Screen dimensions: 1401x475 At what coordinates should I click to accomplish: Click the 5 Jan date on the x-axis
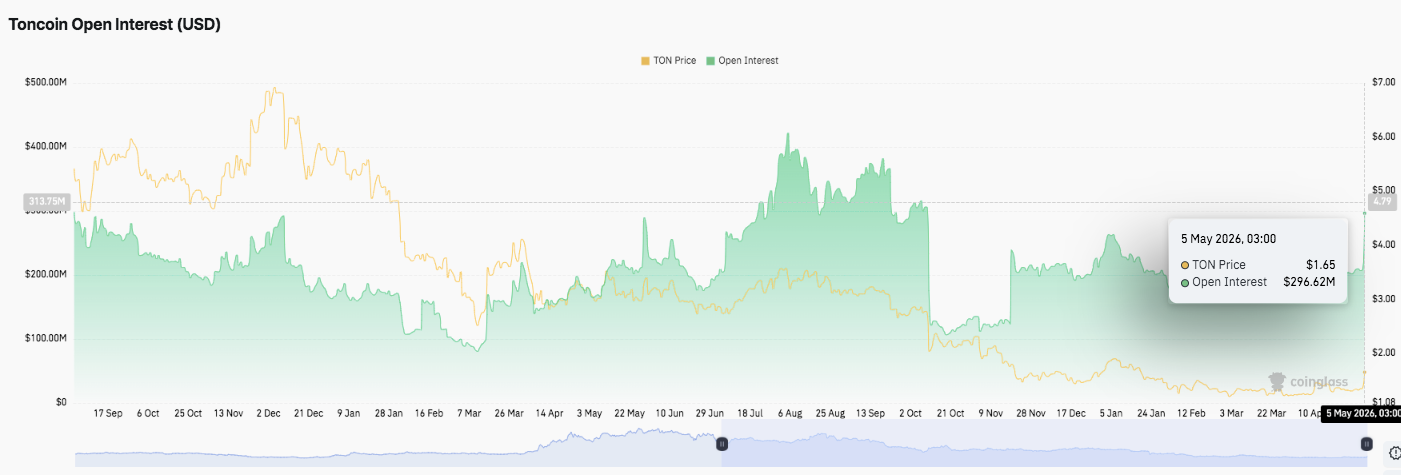(1110, 413)
